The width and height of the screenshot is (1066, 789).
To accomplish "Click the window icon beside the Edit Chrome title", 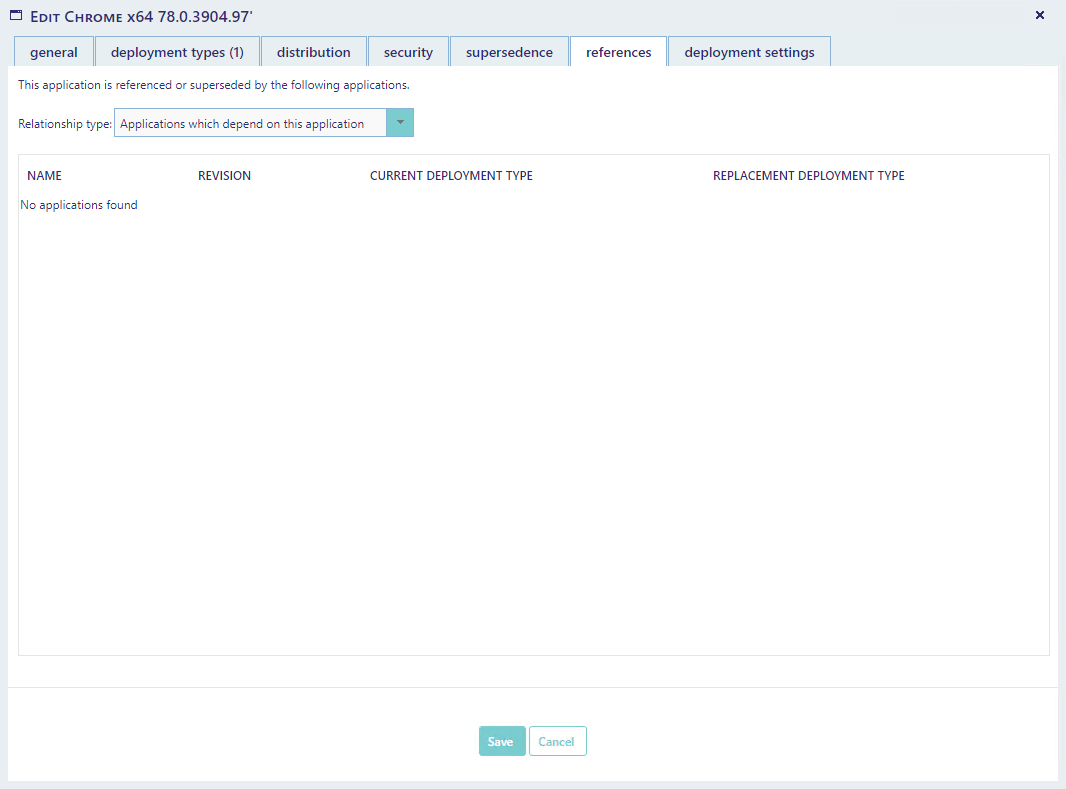I will (16, 16).
